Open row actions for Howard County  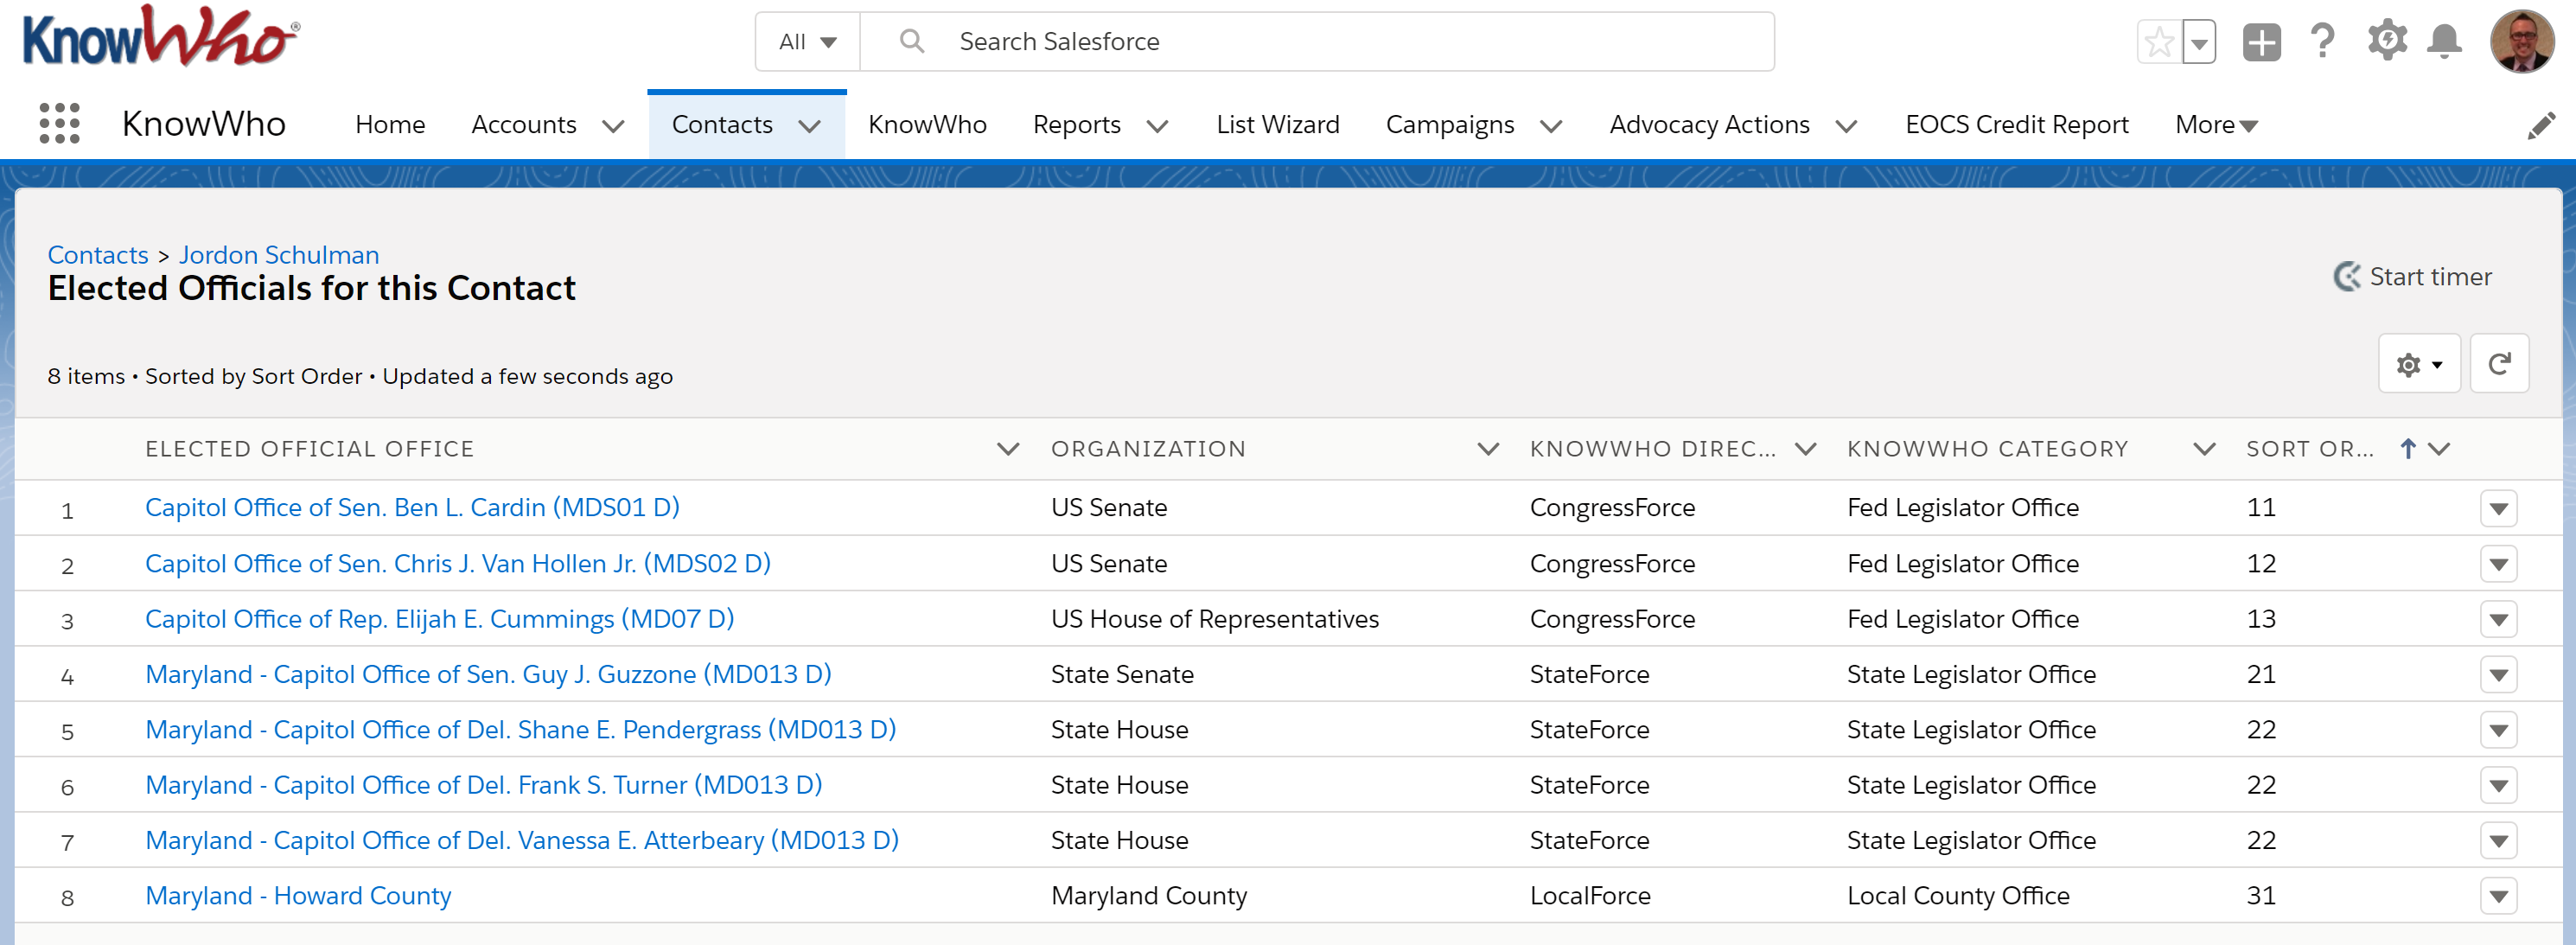2498,896
